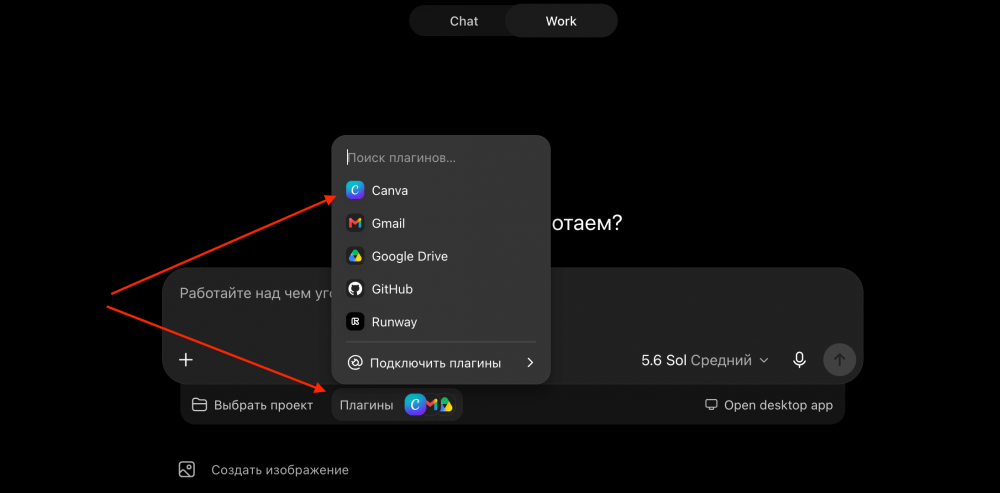Switch to the Work mode
The width and height of the screenshot is (1000, 493).
561,21
